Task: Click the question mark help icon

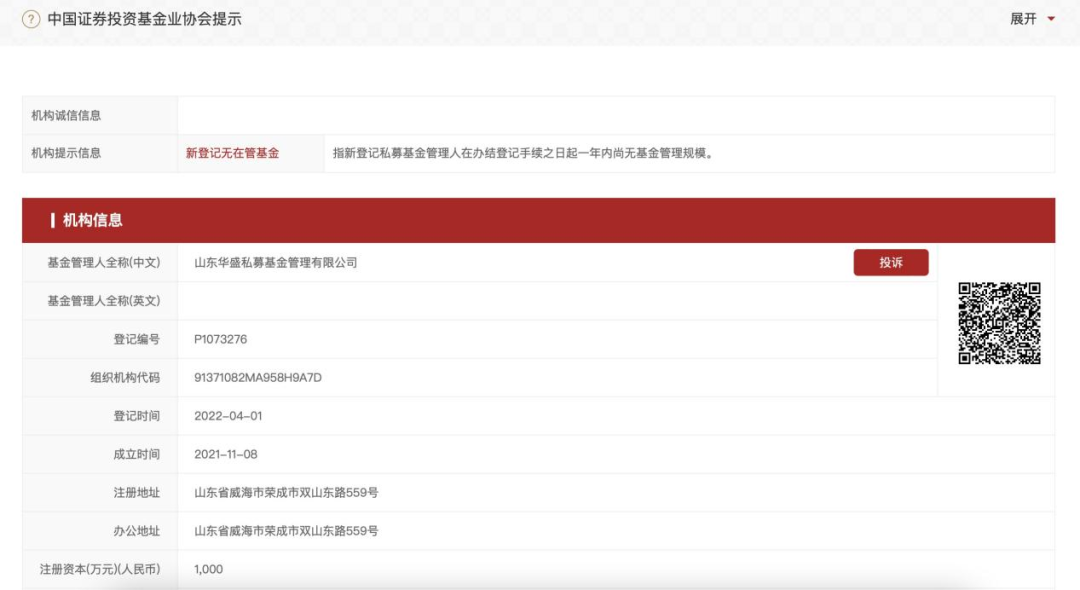Action: 30,19
